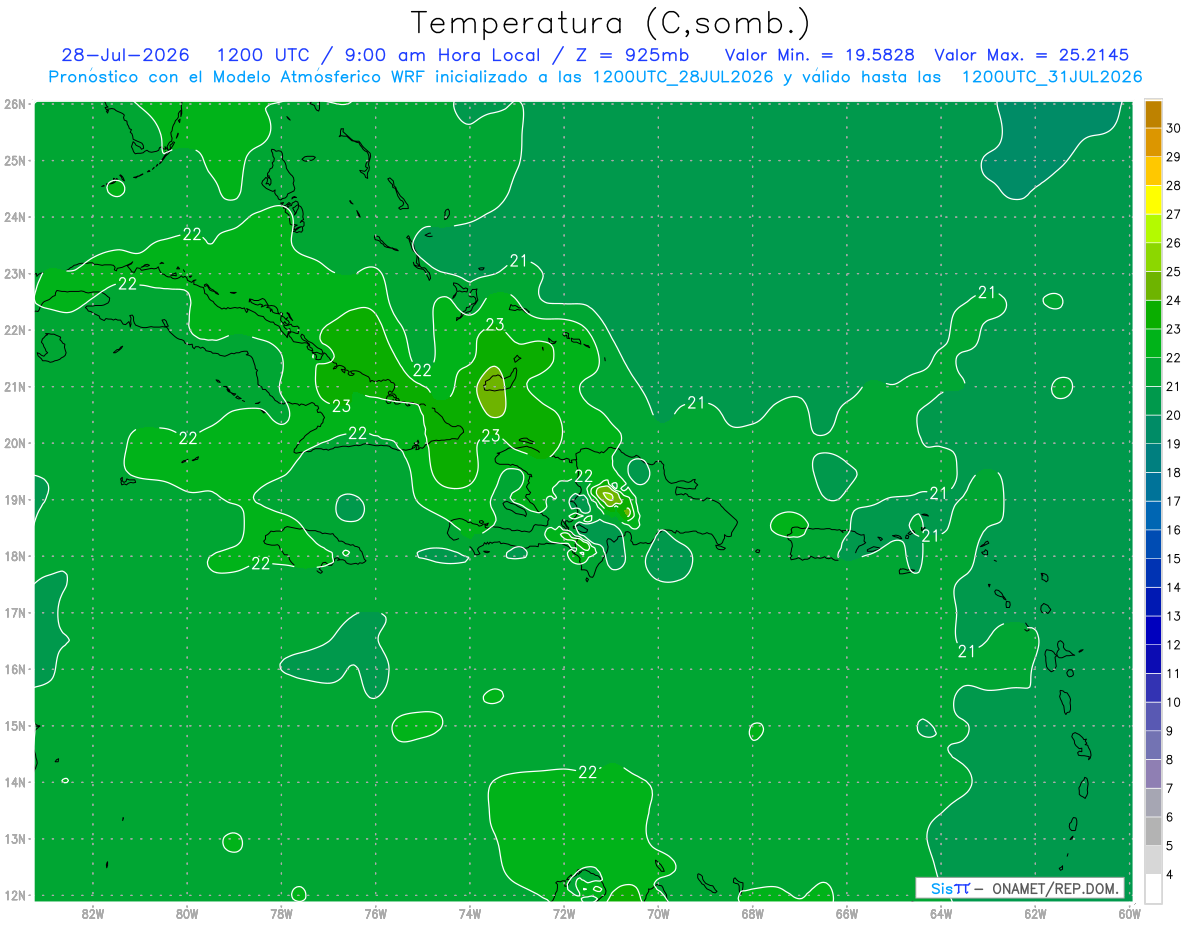
Task: Click the blue swatch between 16 and 17
Action: tap(1153, 515)
